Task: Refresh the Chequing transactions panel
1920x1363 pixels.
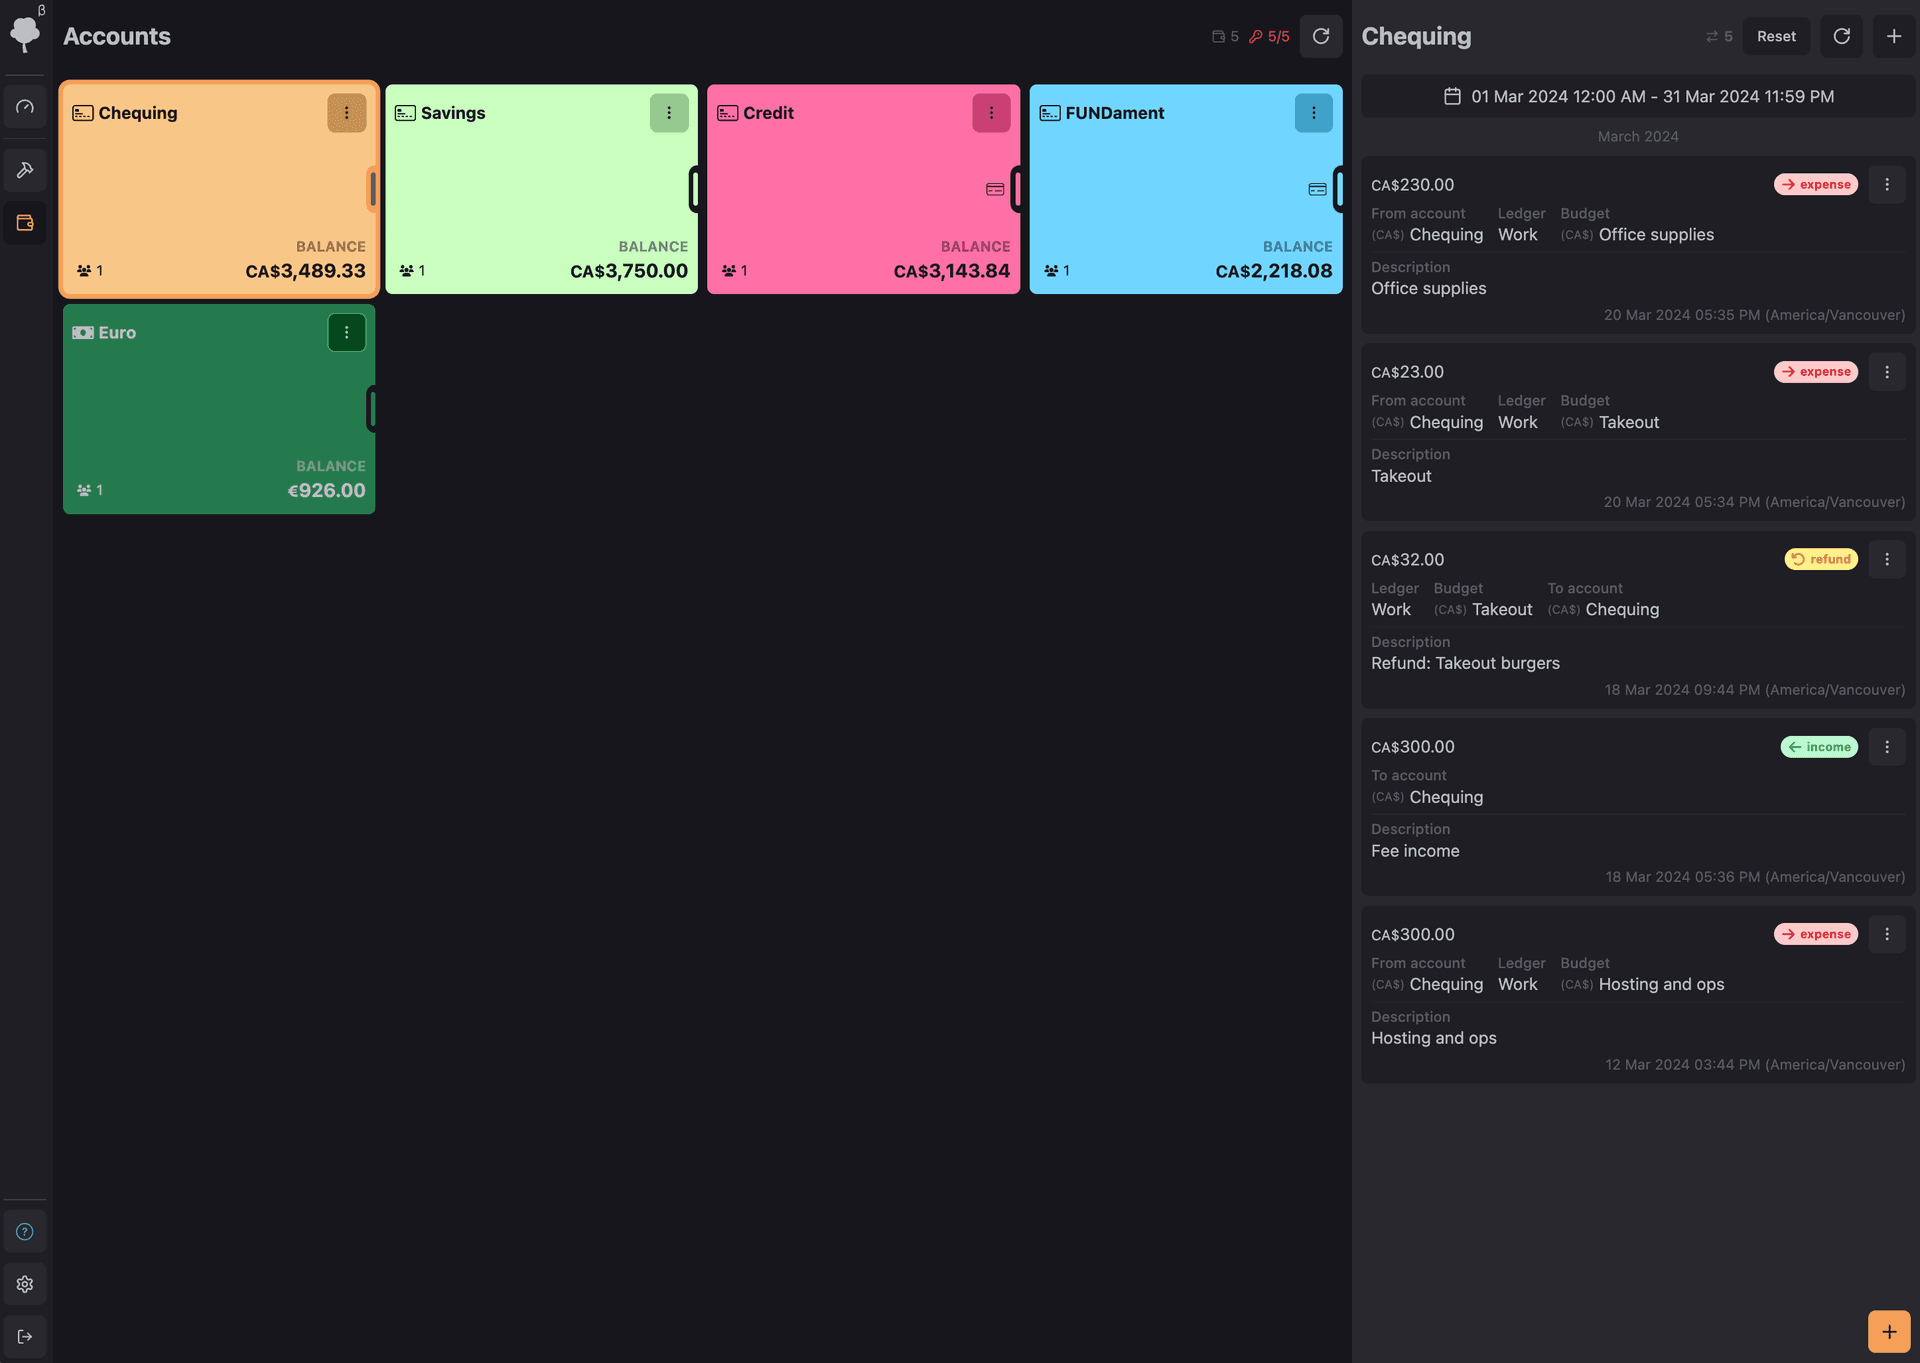Action: [1841, 36]
